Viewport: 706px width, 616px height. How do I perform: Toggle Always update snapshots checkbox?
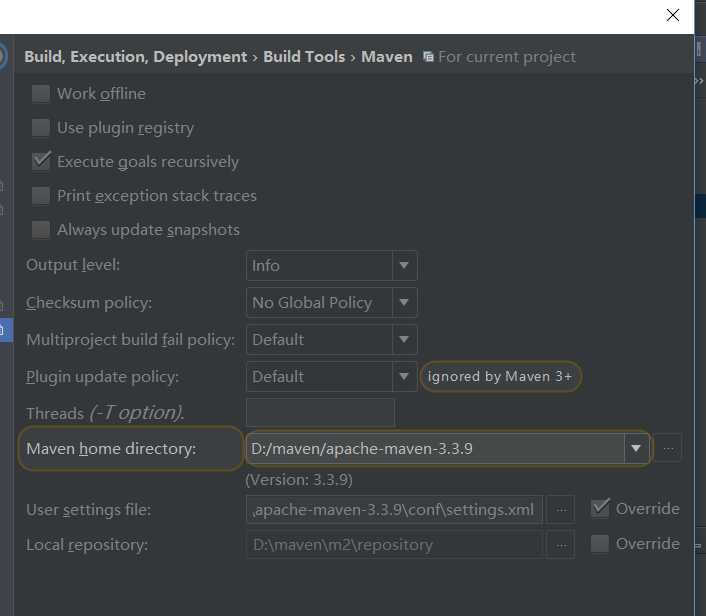point(41,229)
